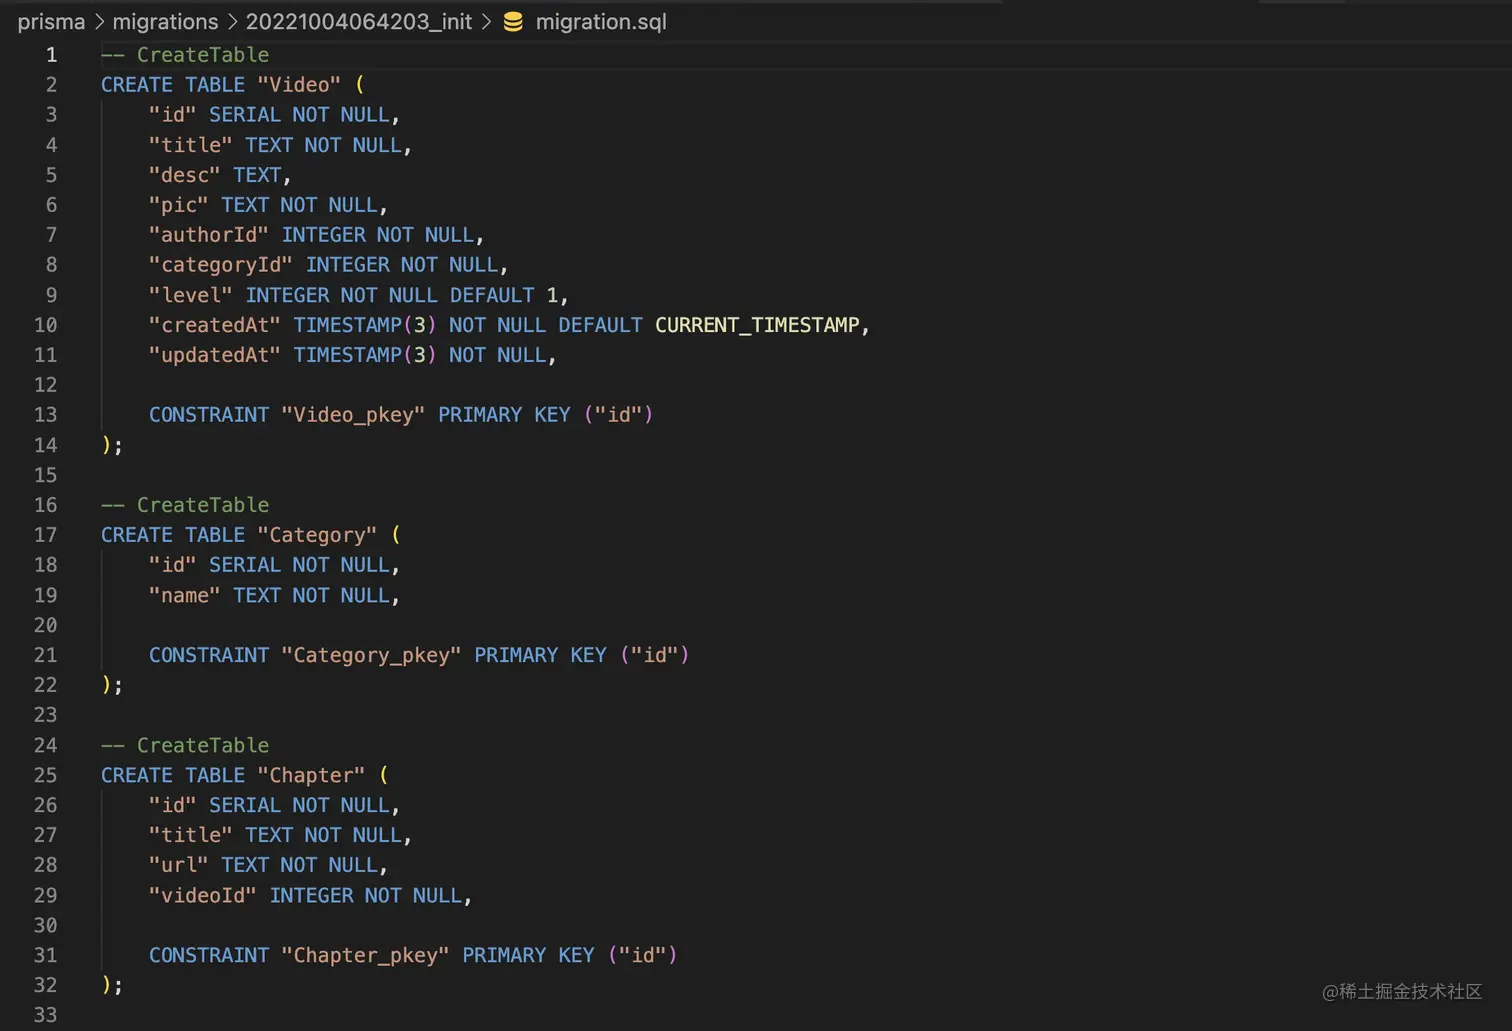Image resolution: width=1512 pixels, height=1031 pixels.
Task: Click the "Video_pkey" constraint line
Action: [x=401, y=415]
